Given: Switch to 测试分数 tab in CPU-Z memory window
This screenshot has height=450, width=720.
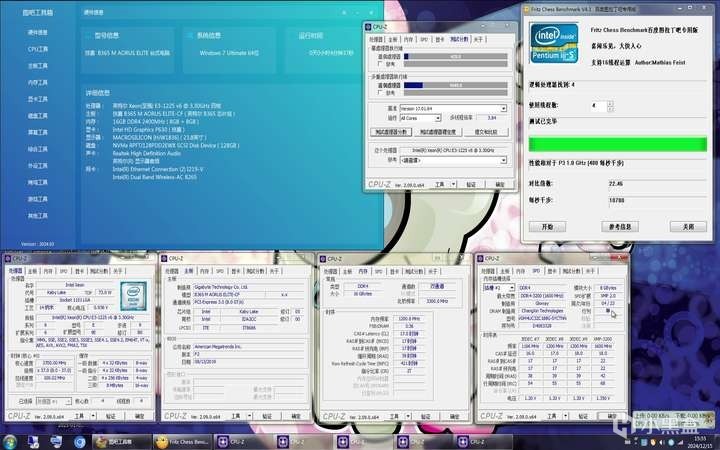Looking at the screenshot, I should (413, 271).
